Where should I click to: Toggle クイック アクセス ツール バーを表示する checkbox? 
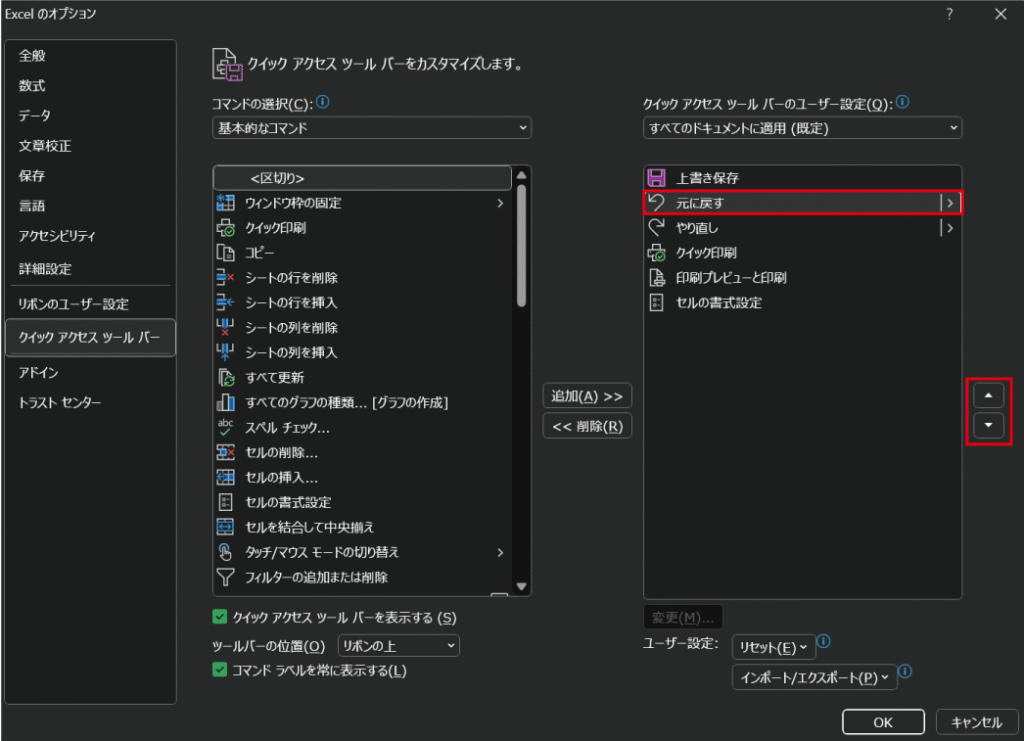(220, 618)
